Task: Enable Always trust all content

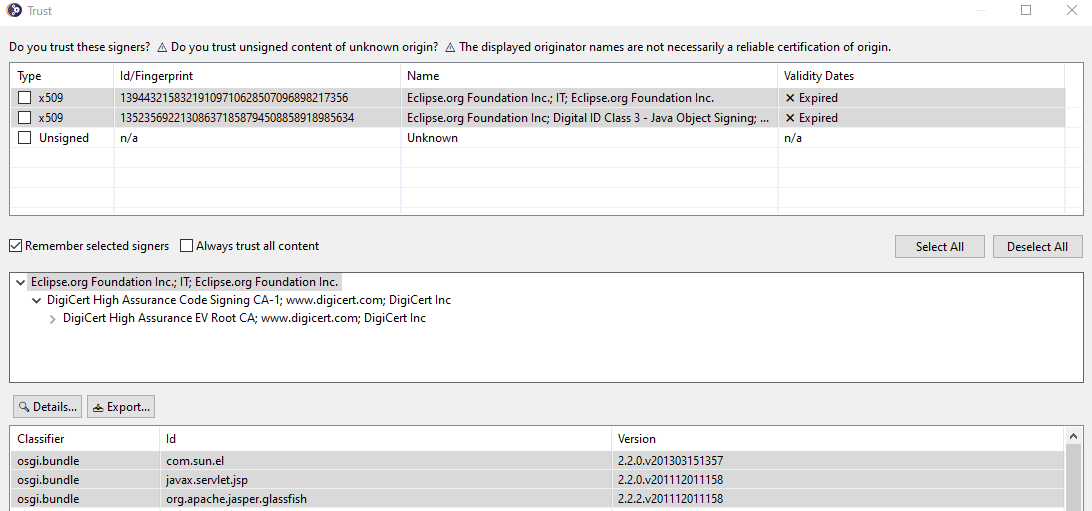Action: tap(187, 246)
